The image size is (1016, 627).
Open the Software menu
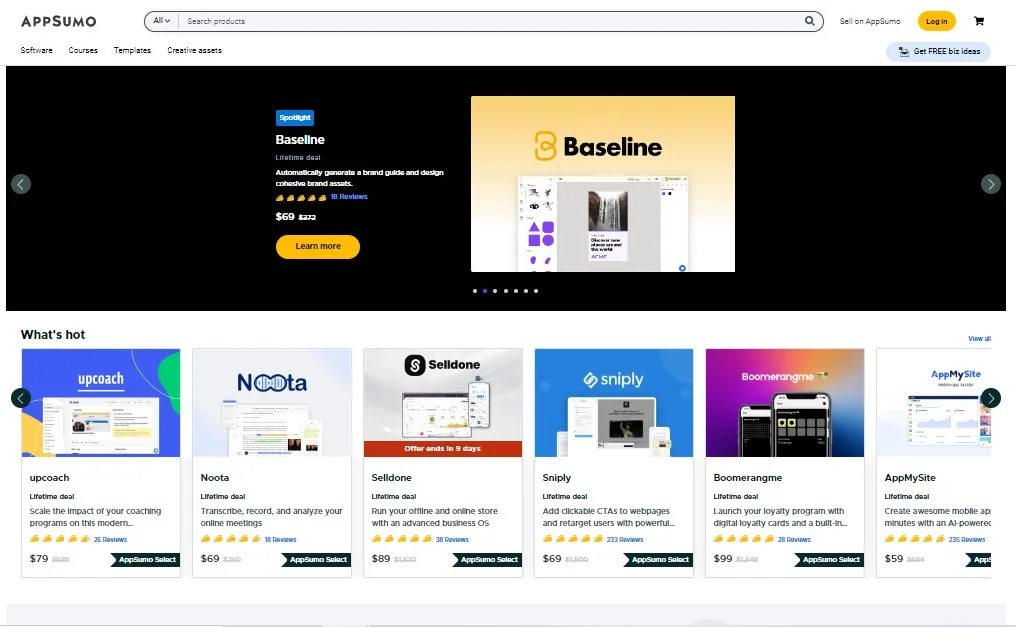point(36,50)
